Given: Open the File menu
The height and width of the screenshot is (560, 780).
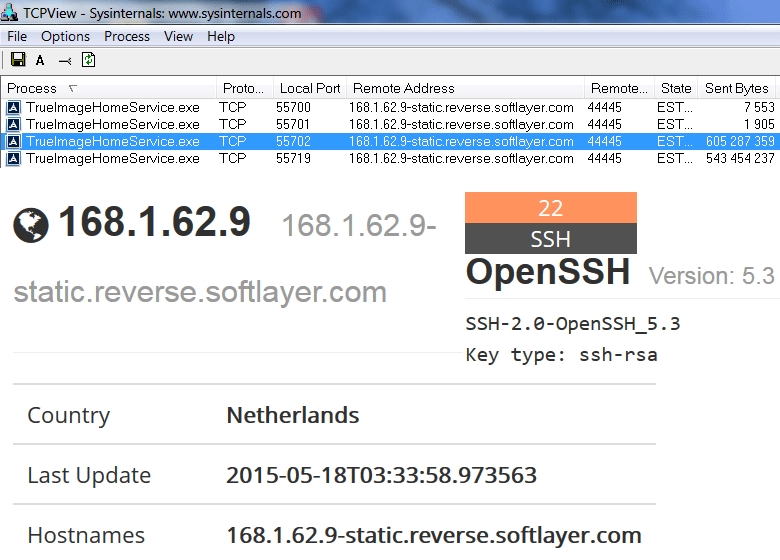Looking at the screenshot, I should [x=17, y=36].
